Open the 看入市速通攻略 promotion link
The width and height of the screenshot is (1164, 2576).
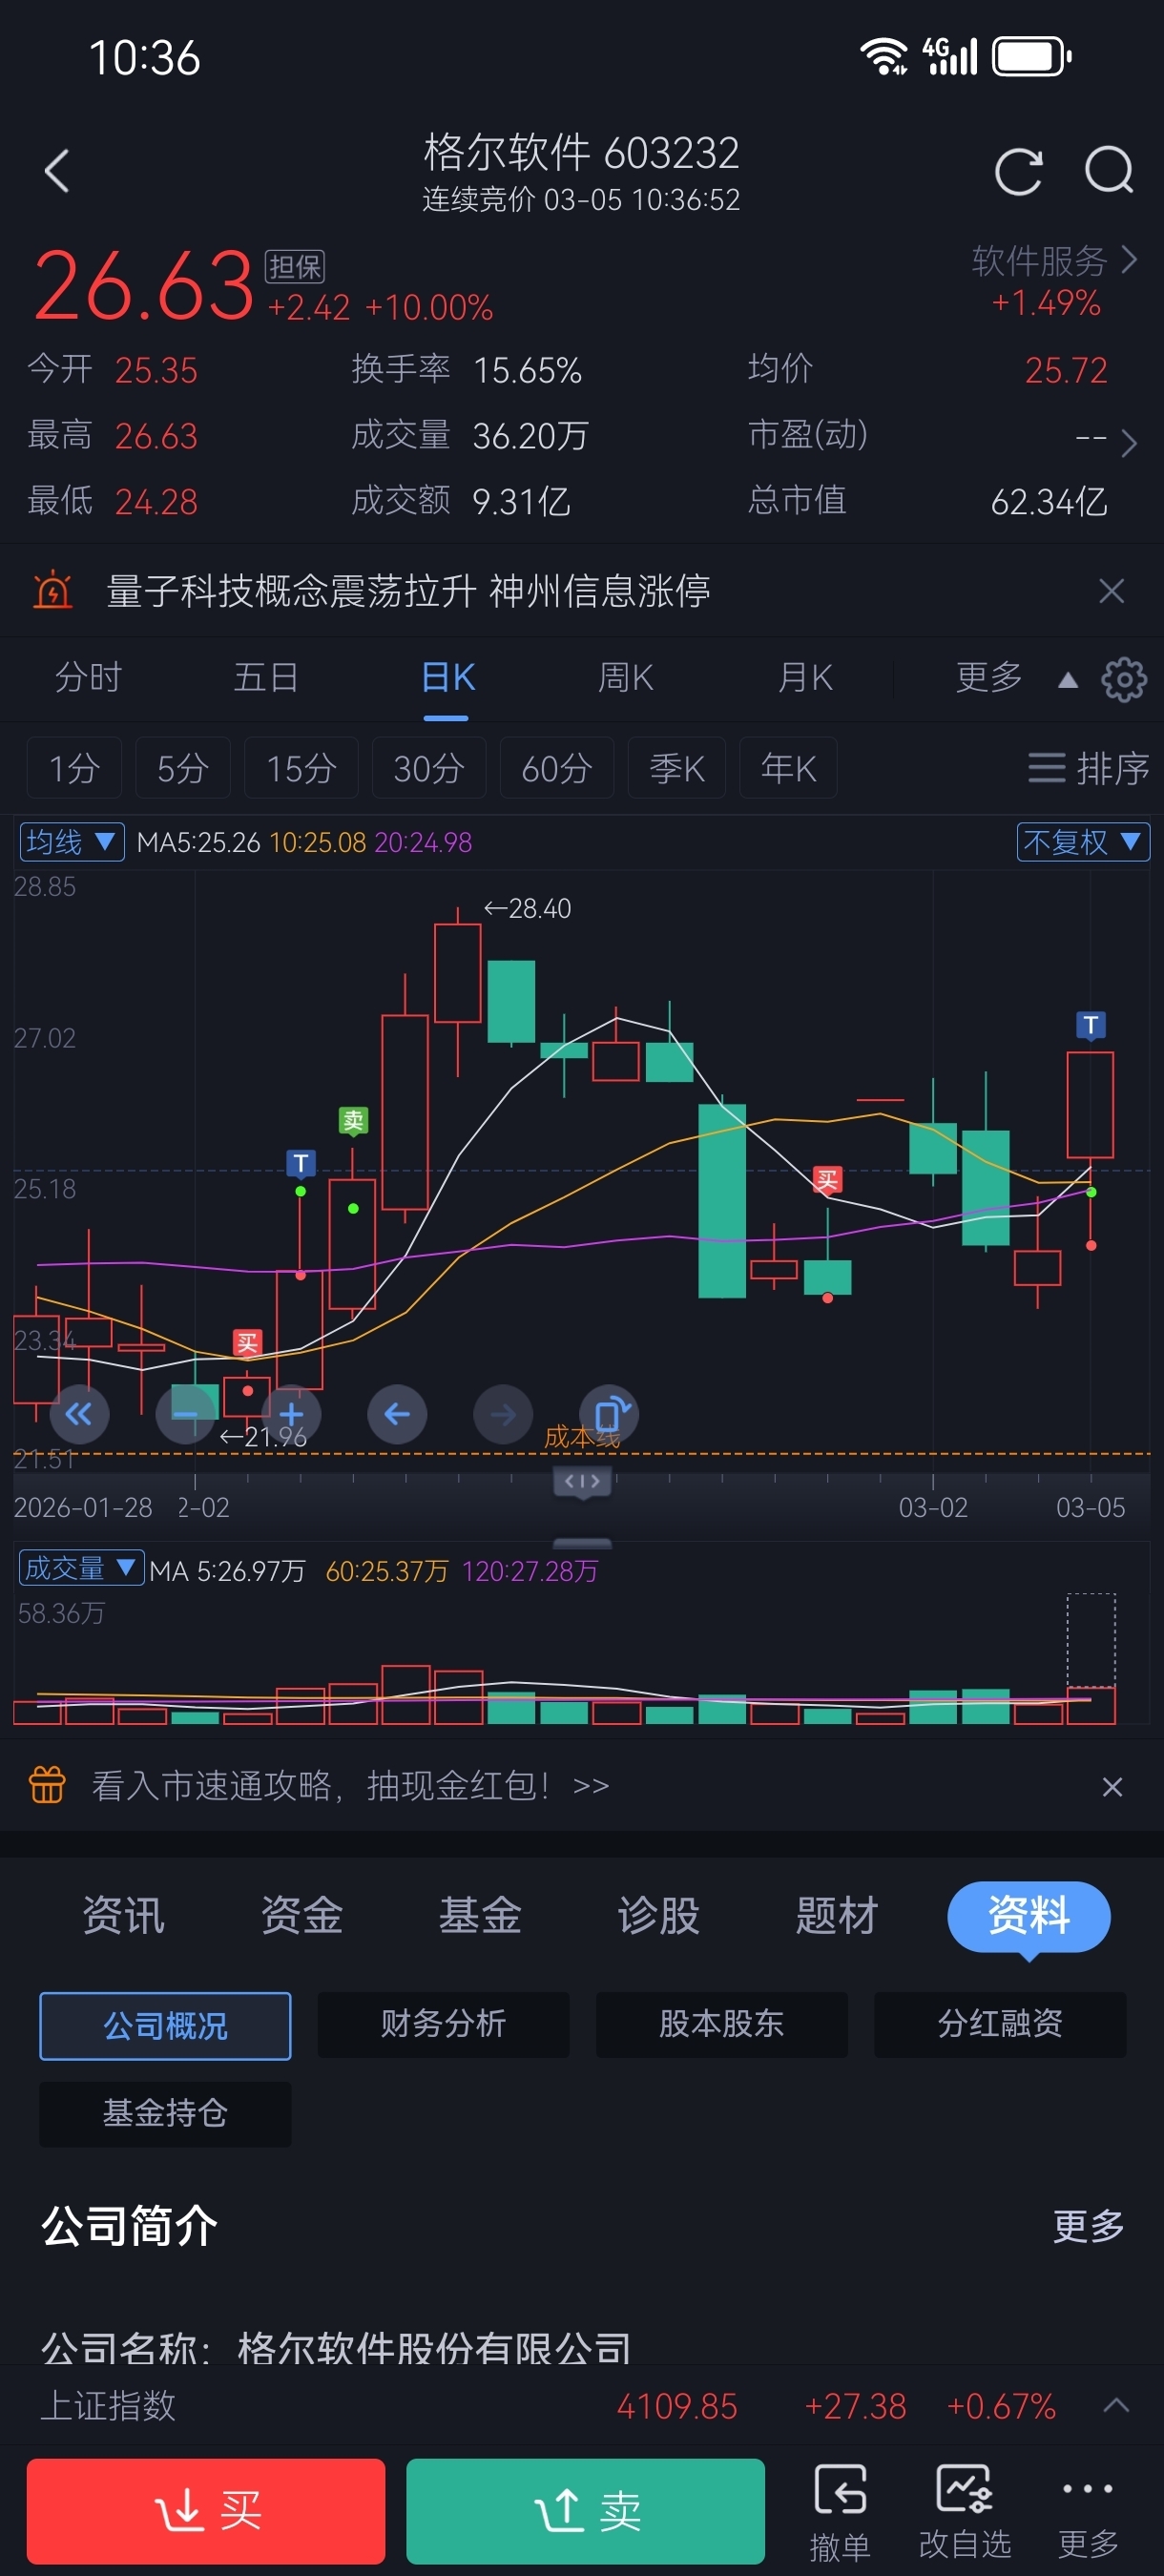point(350,1785)
